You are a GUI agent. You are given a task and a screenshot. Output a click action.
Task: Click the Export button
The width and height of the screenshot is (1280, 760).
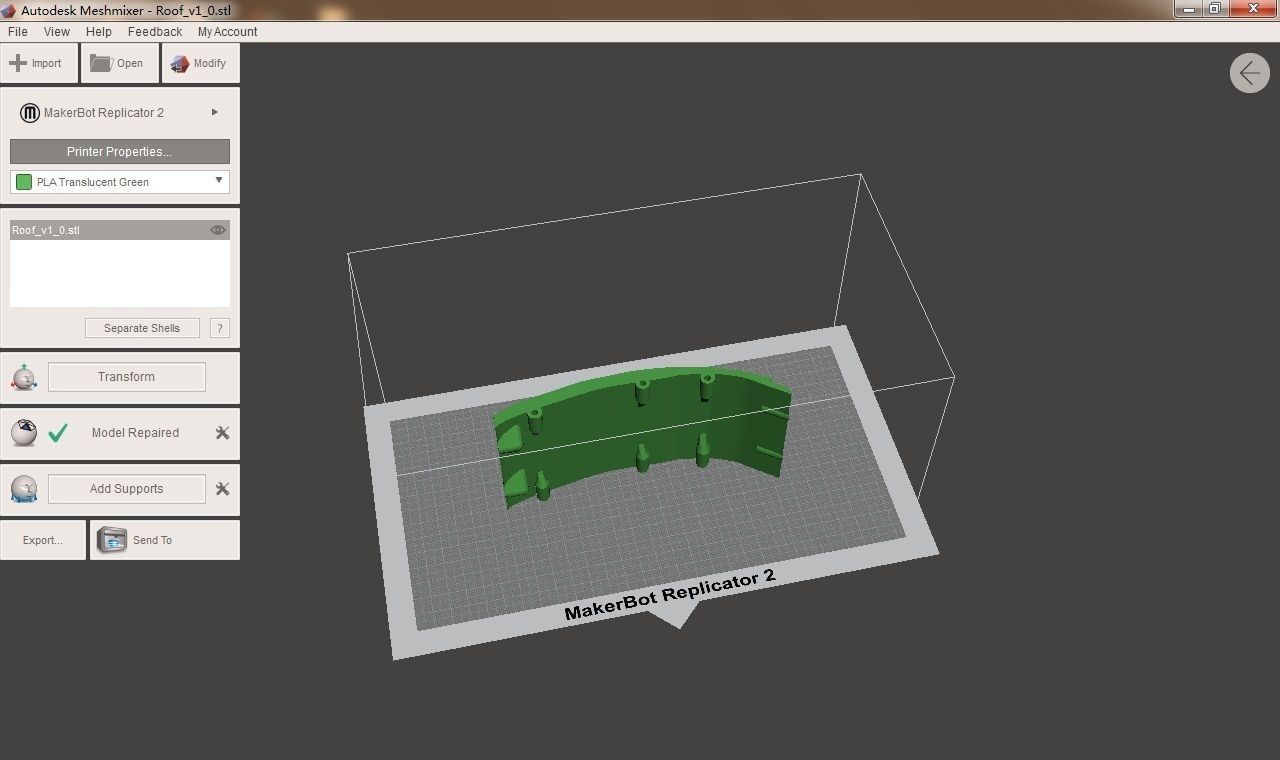click(43, 540)
